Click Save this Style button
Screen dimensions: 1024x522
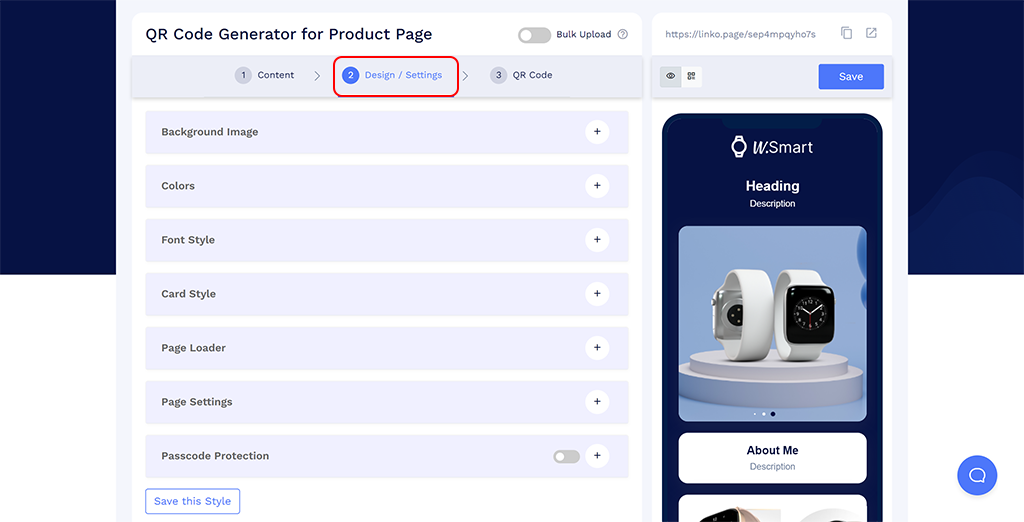(192, 501)
